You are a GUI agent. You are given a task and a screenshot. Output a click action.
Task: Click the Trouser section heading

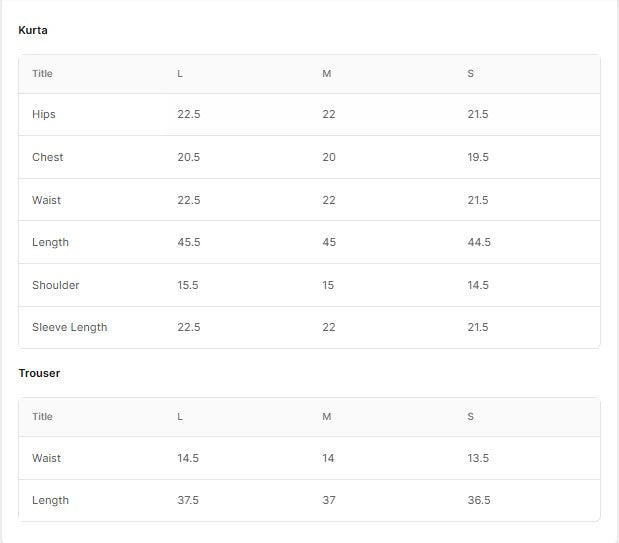pos(39,373)
